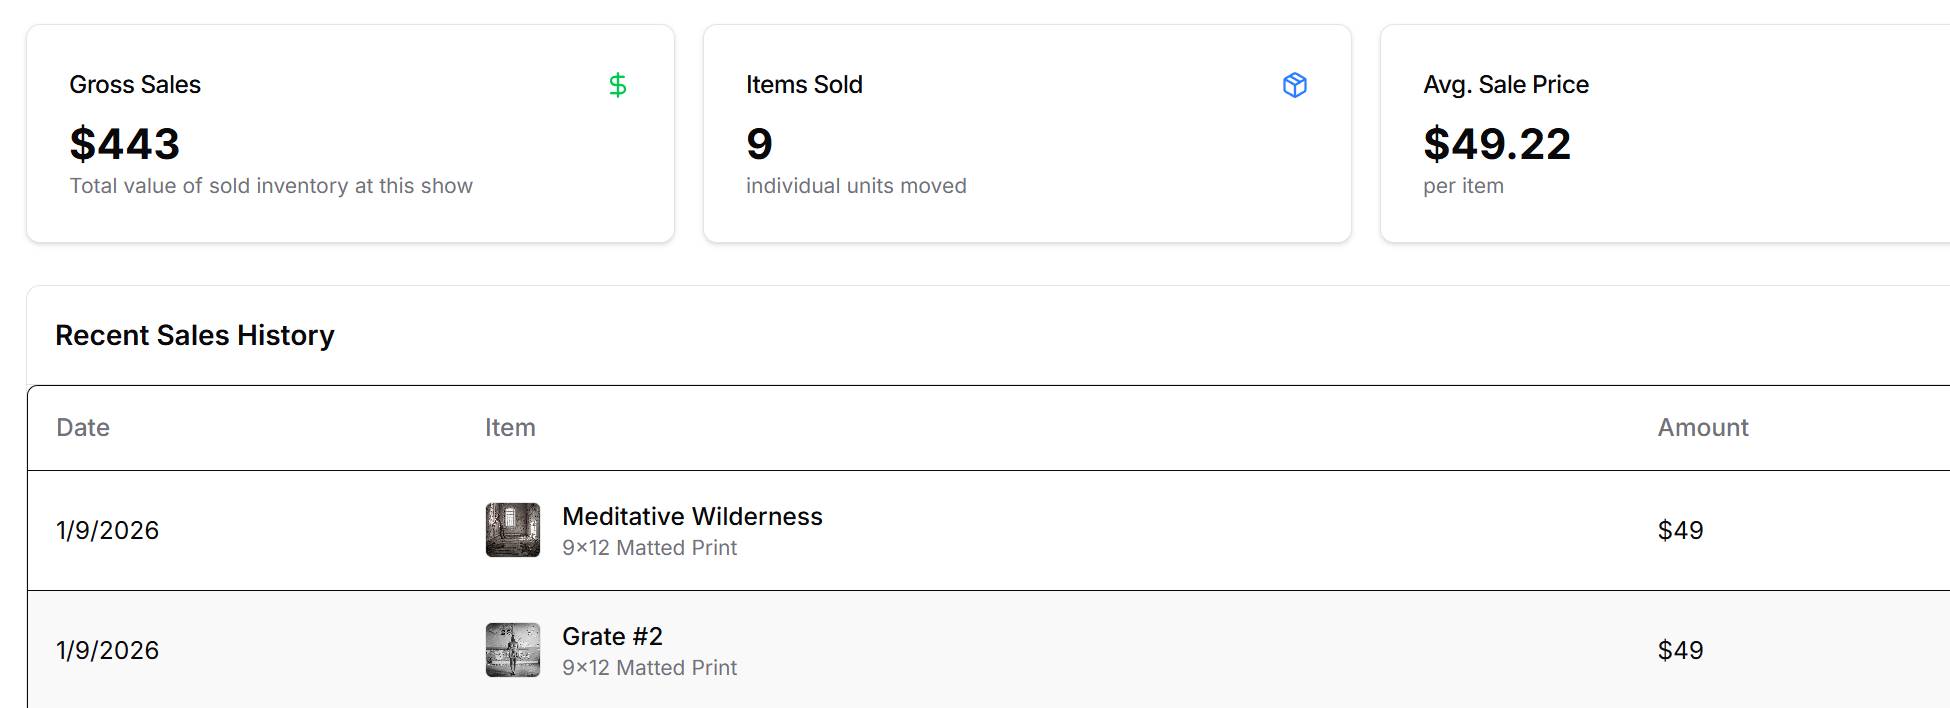Click the 9 items sold number
The width and height of the screenshot is (1950, 708).
coord(759,144)
